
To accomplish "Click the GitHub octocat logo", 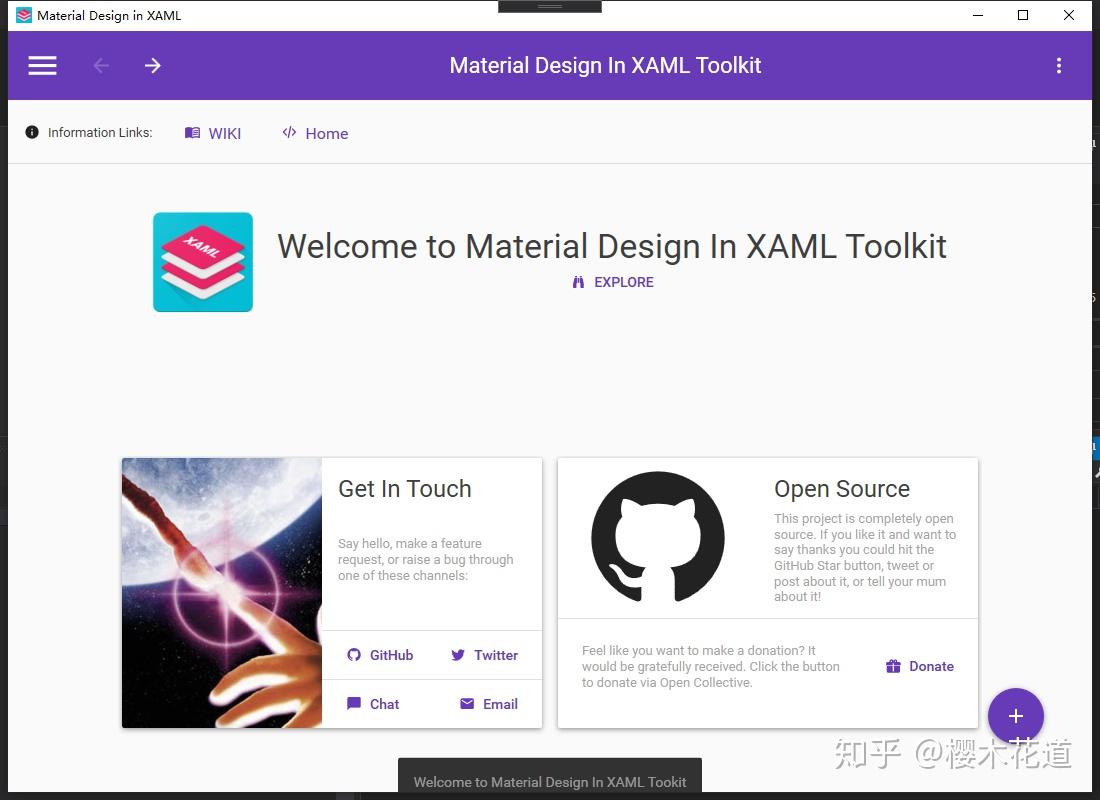I will pyautogui.click(x=658, y=537).
